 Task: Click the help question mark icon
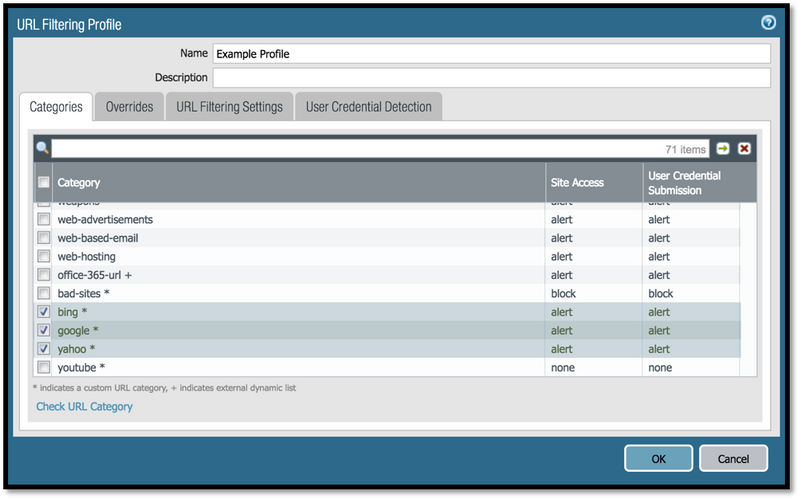(768, 22)
